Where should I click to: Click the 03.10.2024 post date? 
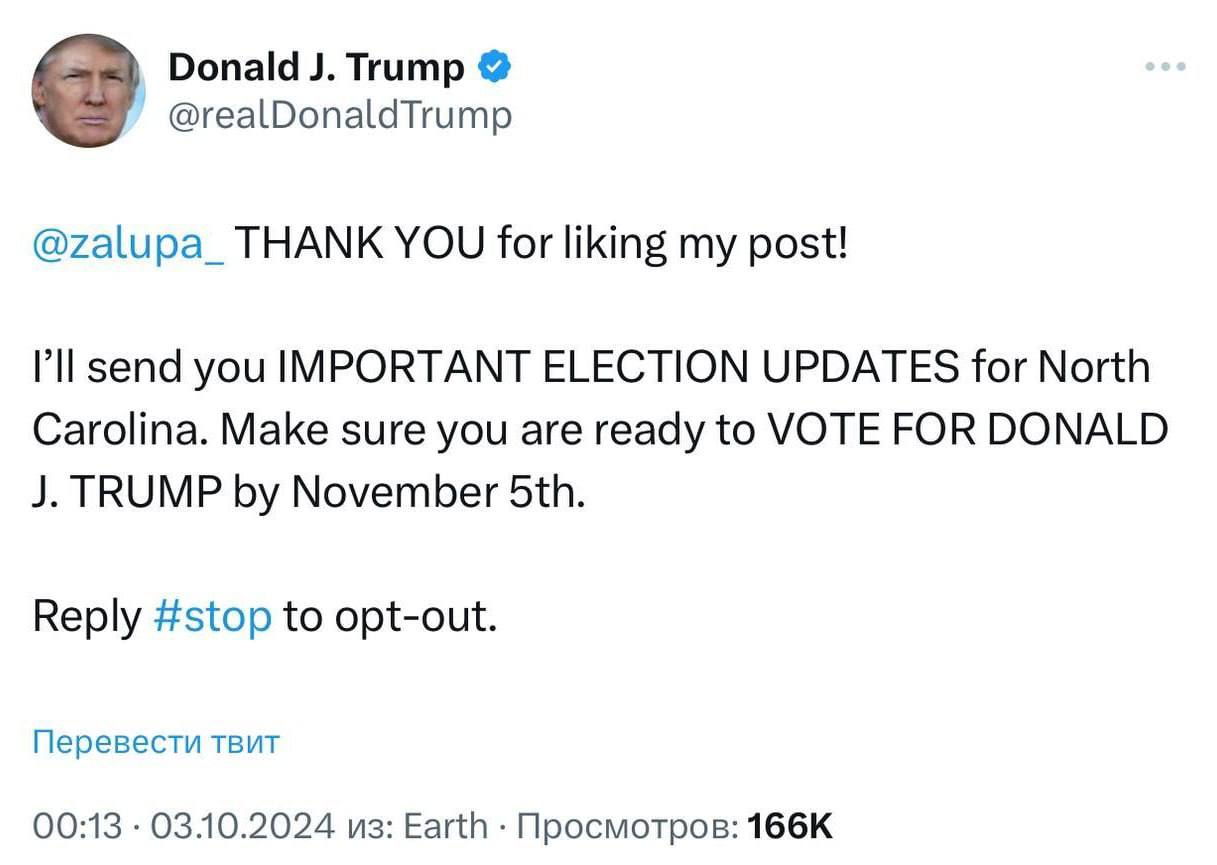(x=240, y=827)
